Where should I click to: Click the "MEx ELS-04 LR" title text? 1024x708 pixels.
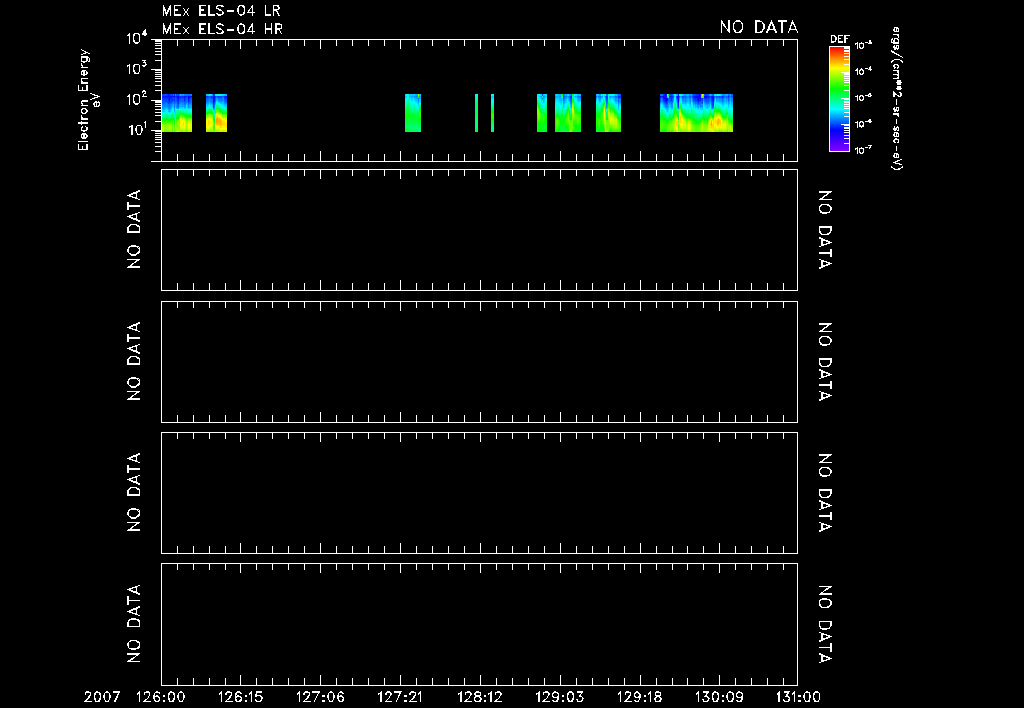[221, 11]
